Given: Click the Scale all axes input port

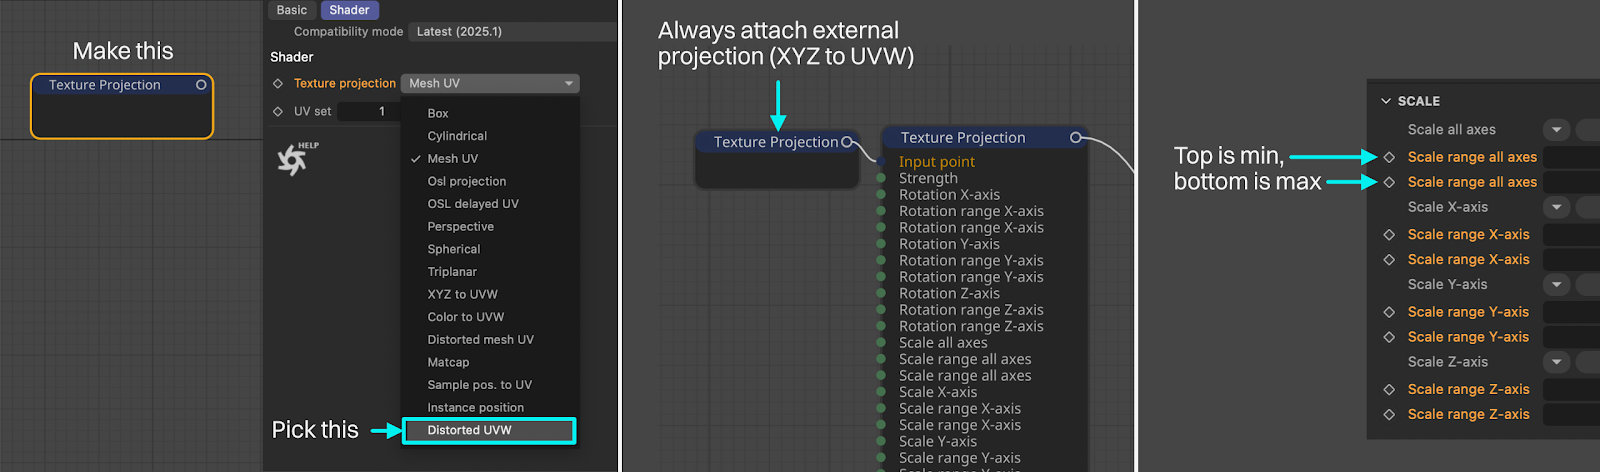Looking at the screenshot, I should [x=881, y=343].
